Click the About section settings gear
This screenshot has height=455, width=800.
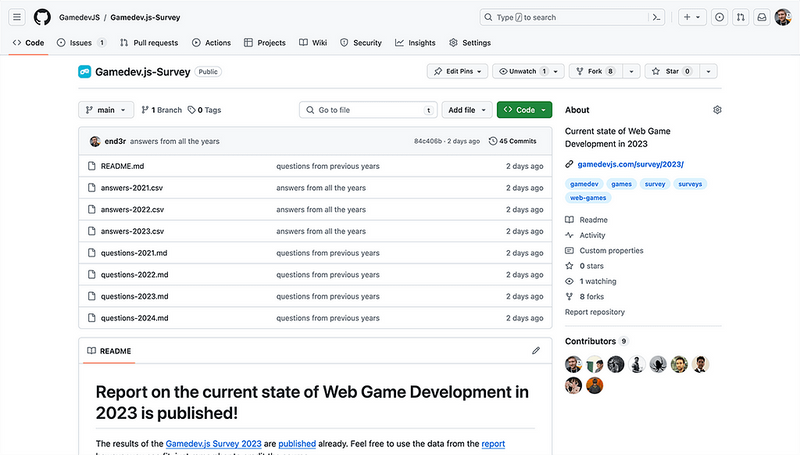(x=717, y=110)
